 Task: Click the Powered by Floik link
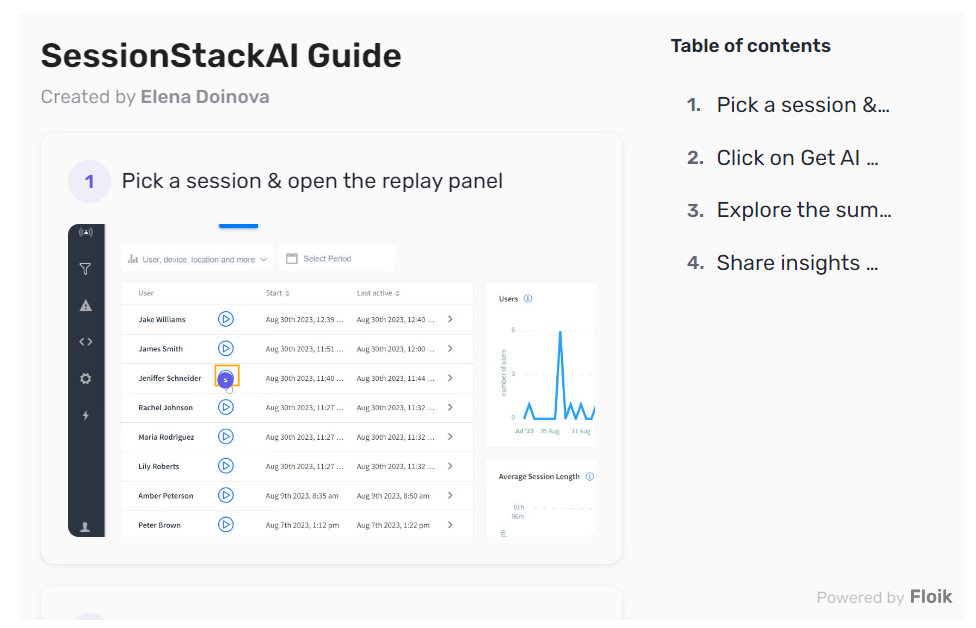coord(884,597)
